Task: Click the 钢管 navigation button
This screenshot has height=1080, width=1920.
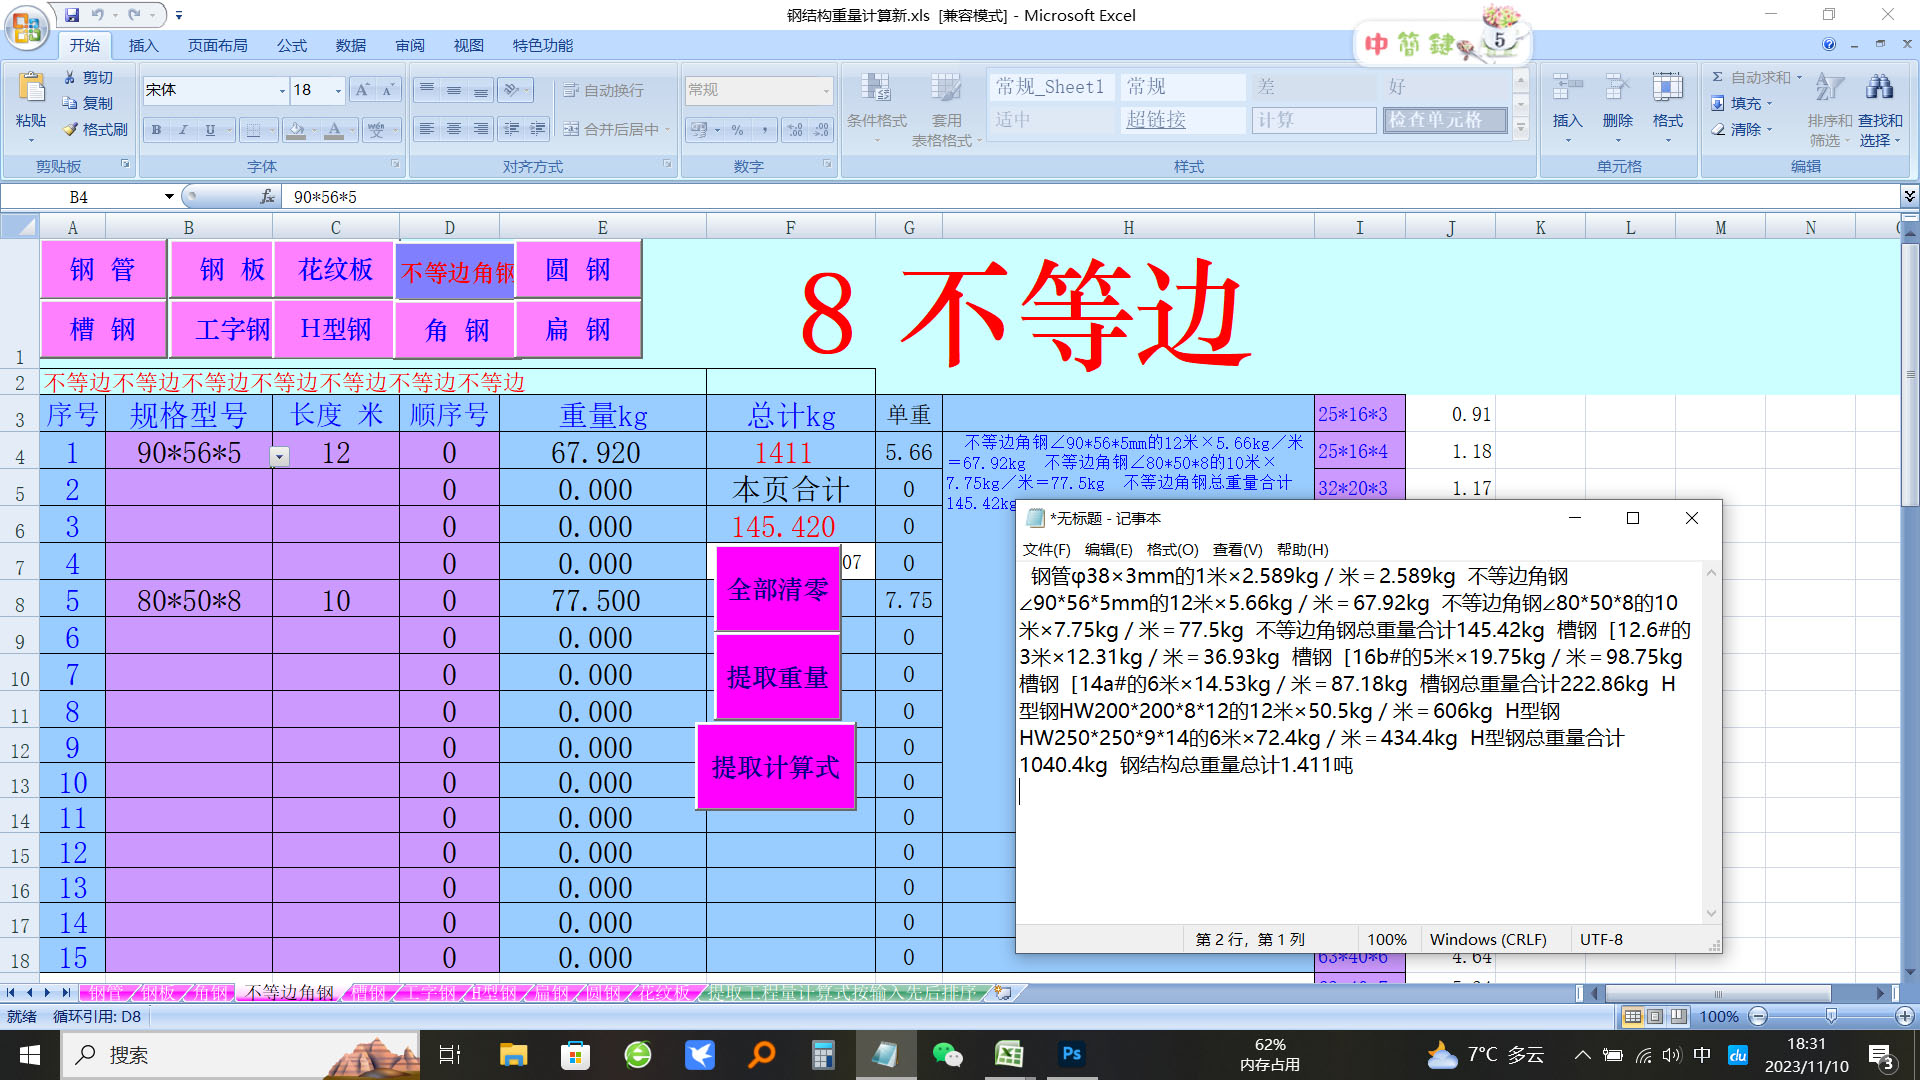Action: [x=103, y=269]
